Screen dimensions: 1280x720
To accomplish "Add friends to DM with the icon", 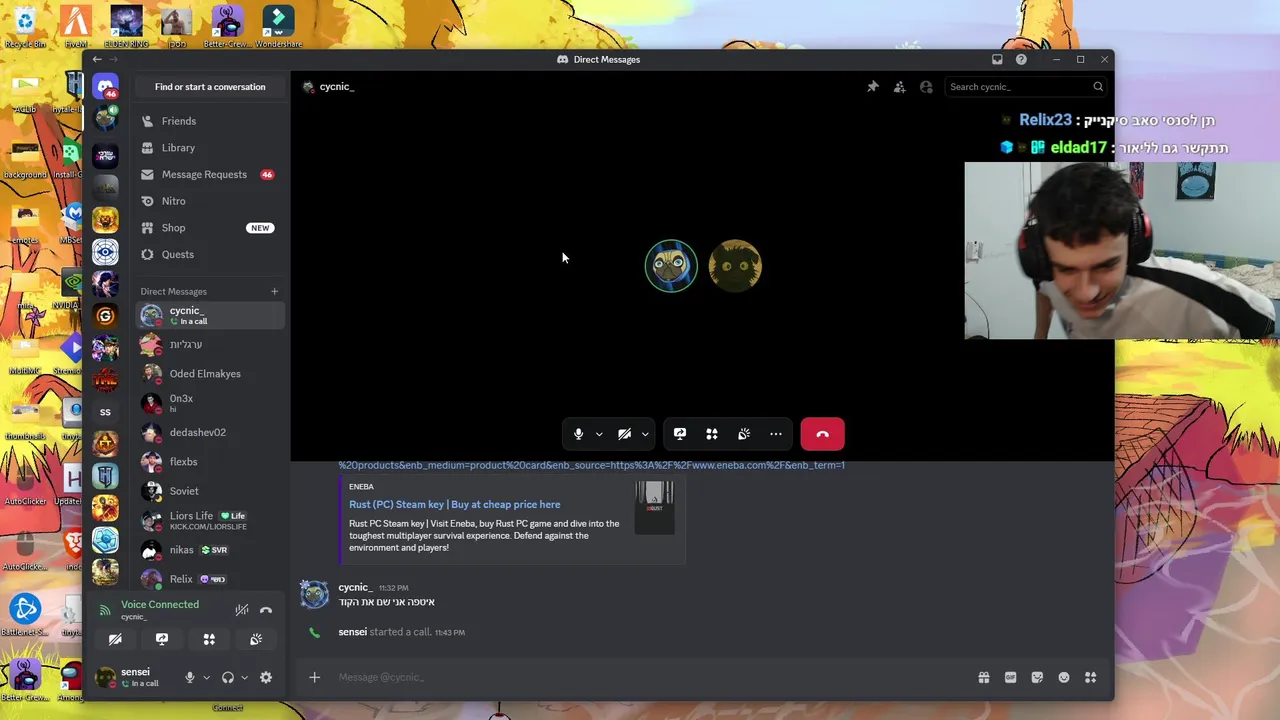I will point(899,87).
